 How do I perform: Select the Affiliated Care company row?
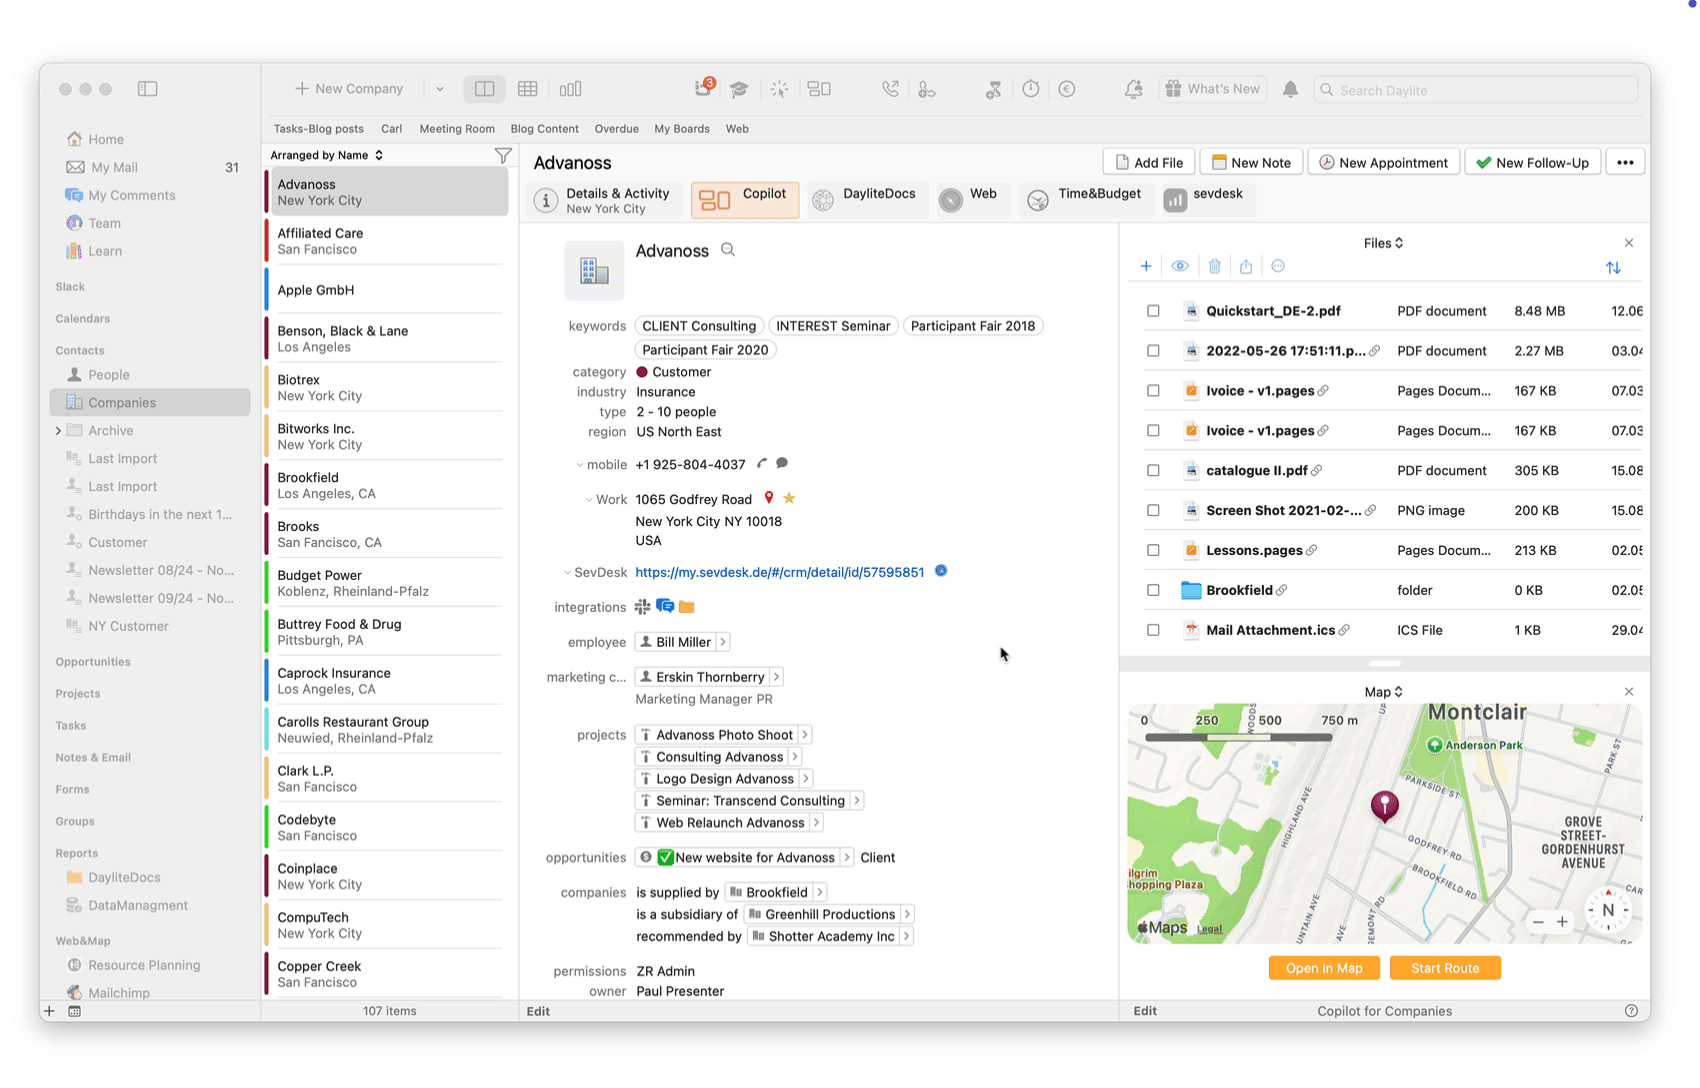[387, 241]
